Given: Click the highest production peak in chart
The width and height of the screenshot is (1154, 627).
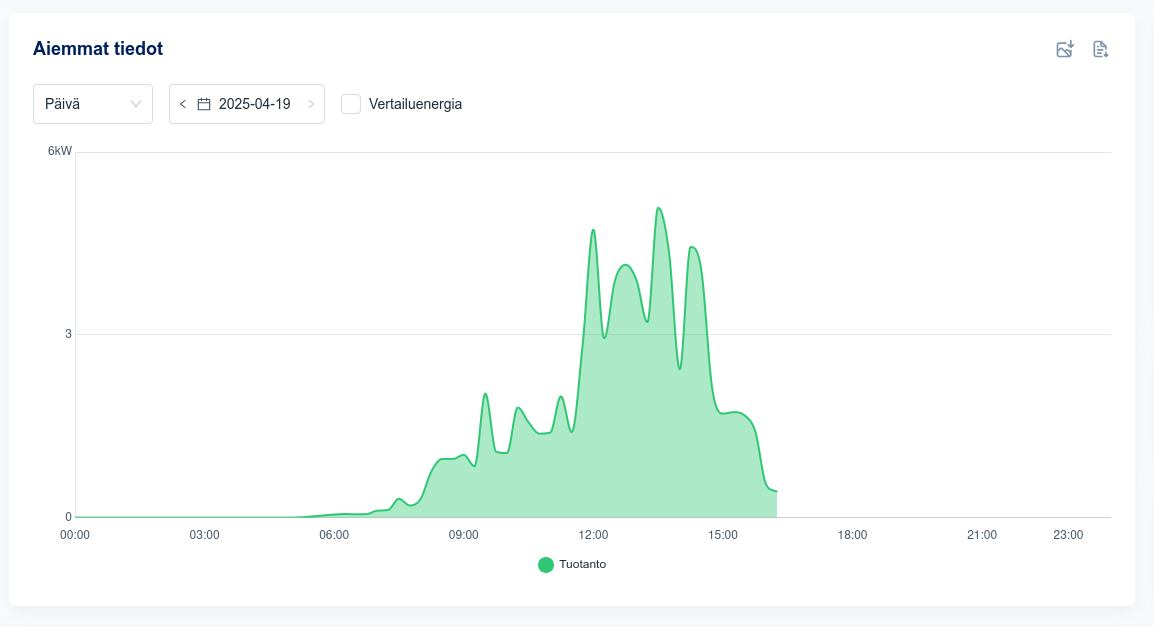Looking at the screenshot, I should [x=658, y=209].
